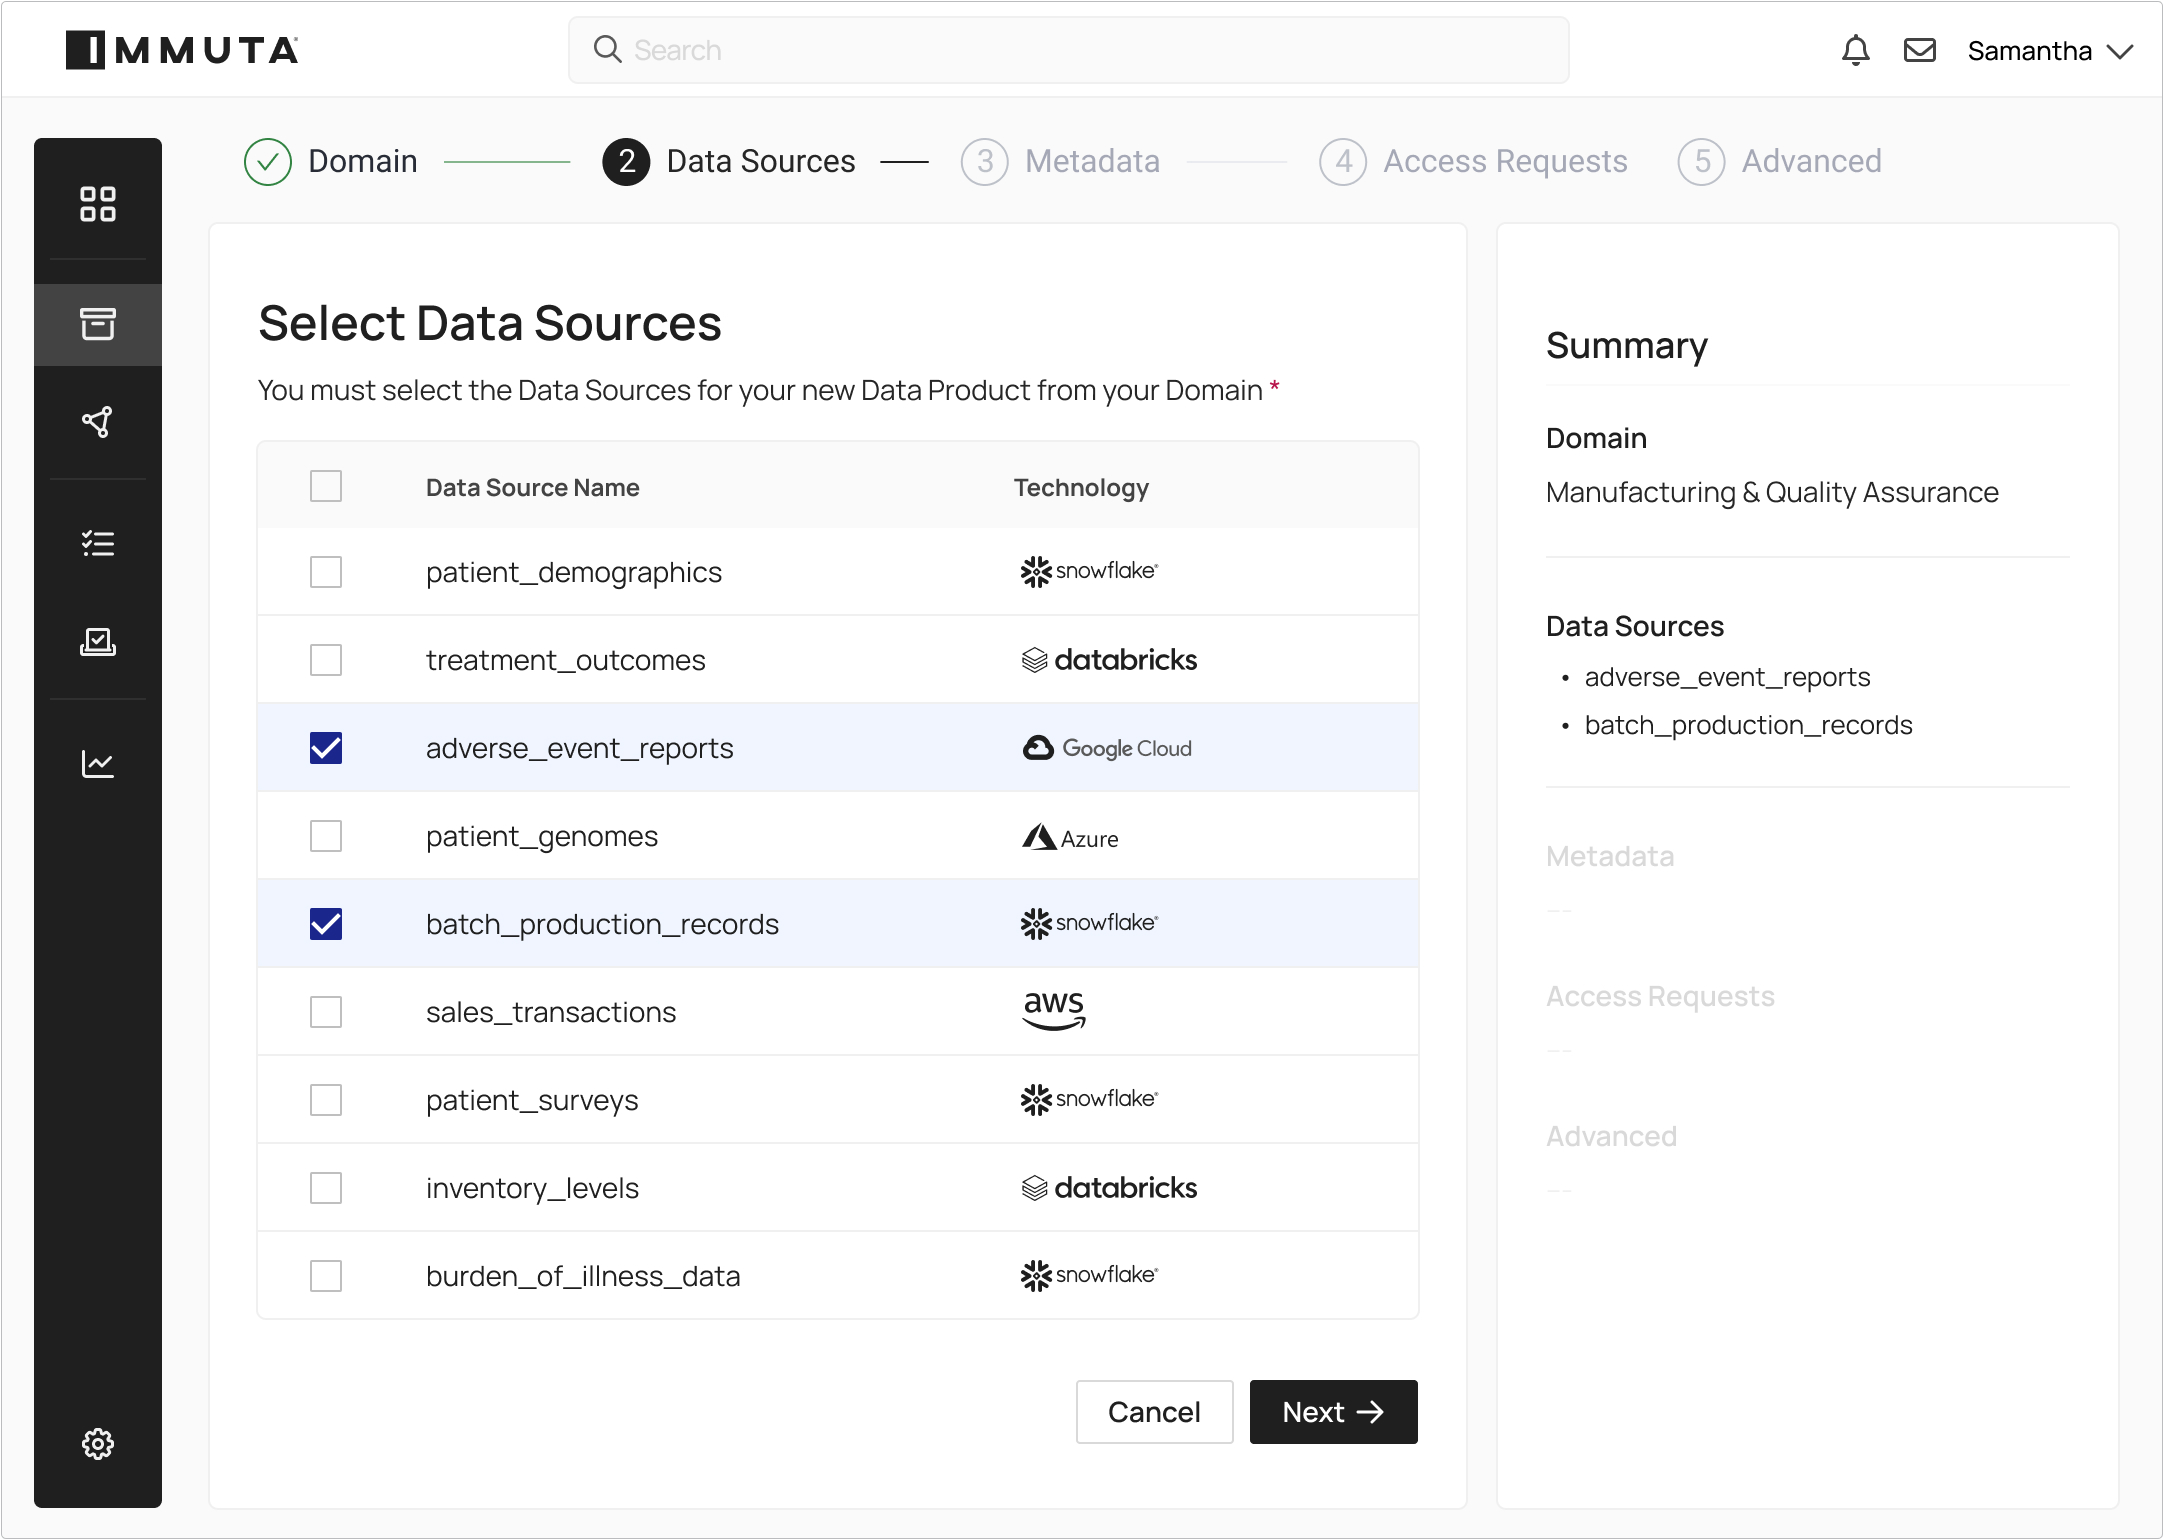Screen dimensions: 2163x1539
Task: Click into the Search field
Action: pyautogui.click(x=1068, y=50)
